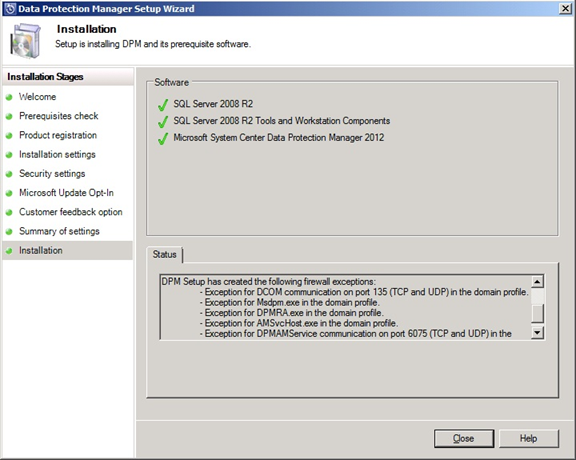Select the Product registration stage
The image size is (576, 460).
tap(58, 135)
